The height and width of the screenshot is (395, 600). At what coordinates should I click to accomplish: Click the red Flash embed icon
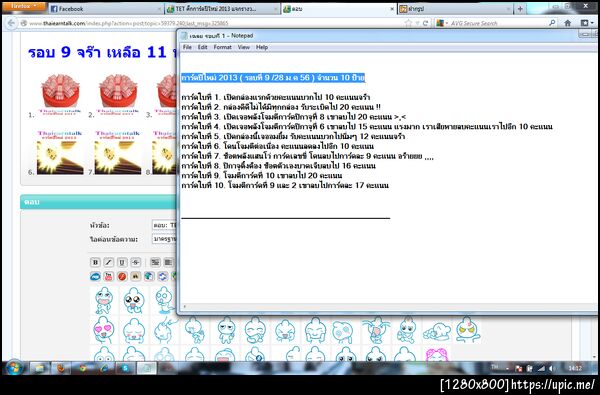click(122, 276)
